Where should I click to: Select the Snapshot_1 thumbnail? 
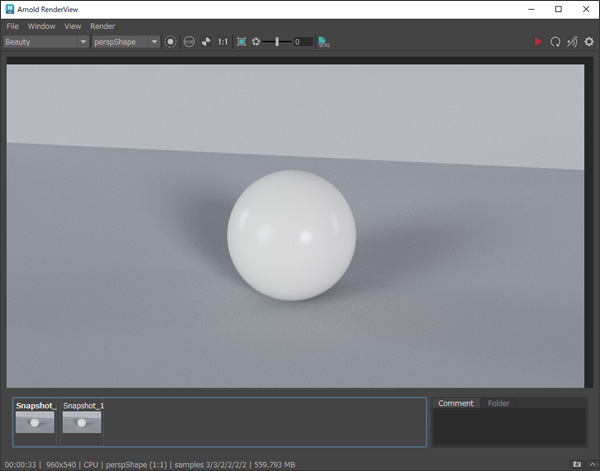coord(82,422)
